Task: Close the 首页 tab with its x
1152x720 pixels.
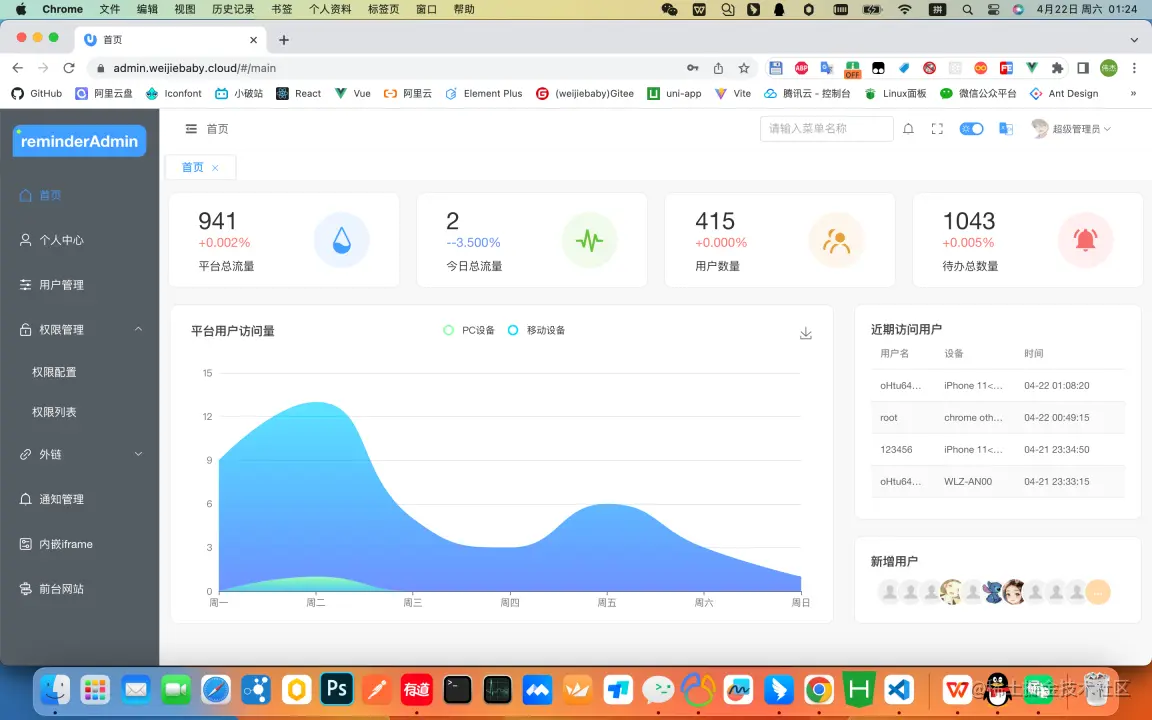Action: click(x=215, y=168)
